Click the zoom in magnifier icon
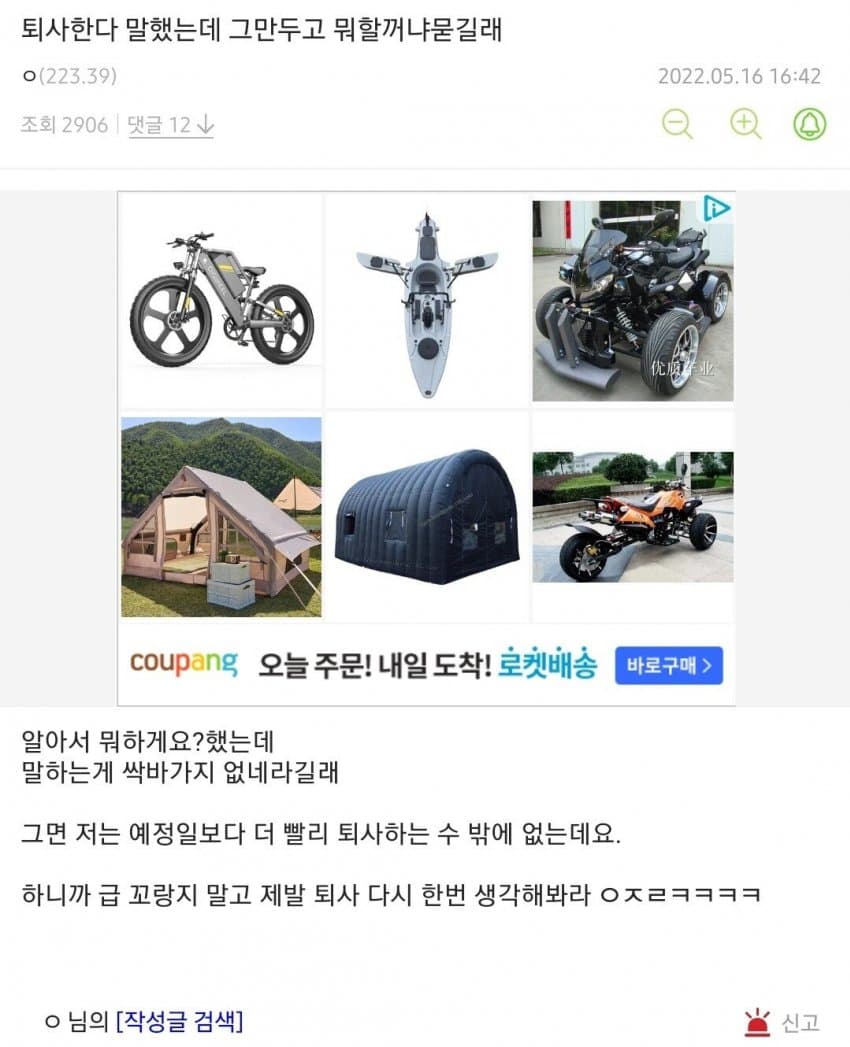850x1047 pixels. click(x=745, y=124)
